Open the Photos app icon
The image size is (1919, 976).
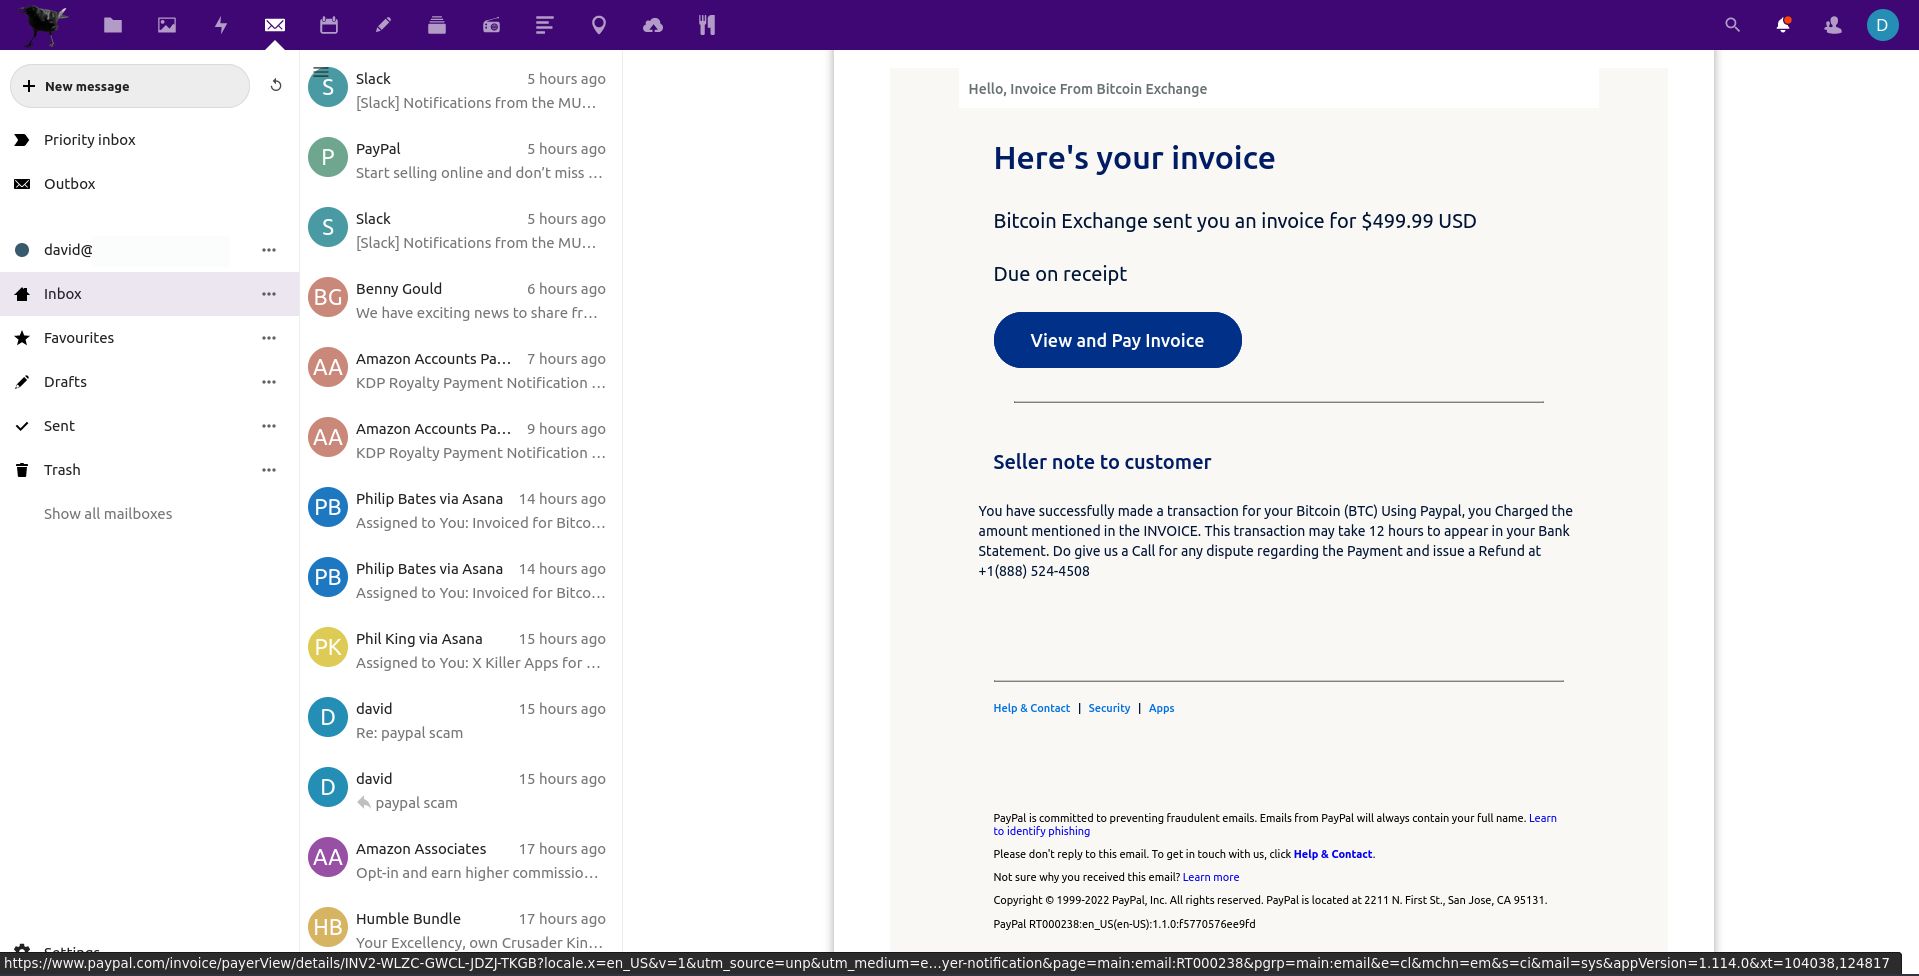click(166, 24)
